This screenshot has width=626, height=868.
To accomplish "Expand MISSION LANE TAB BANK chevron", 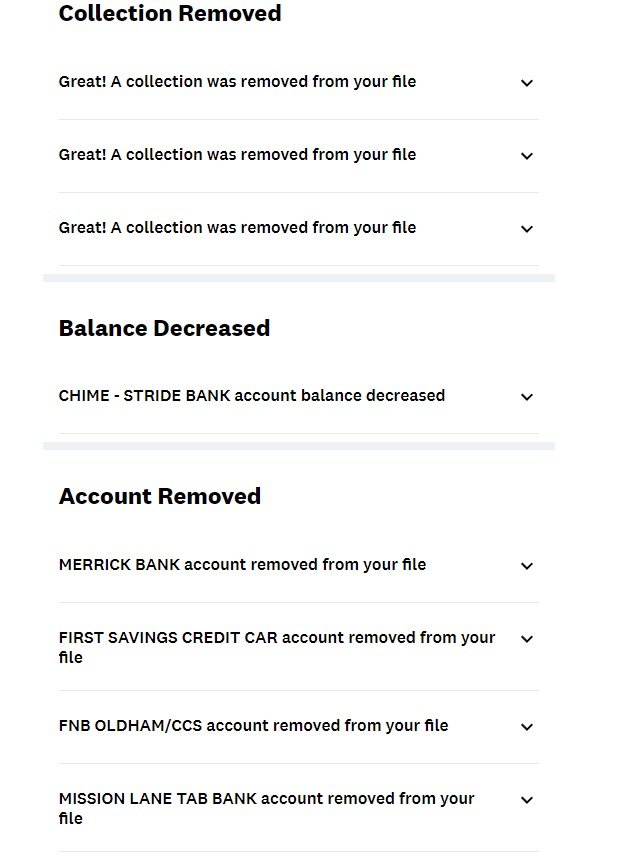I will [x=527, y=800].
